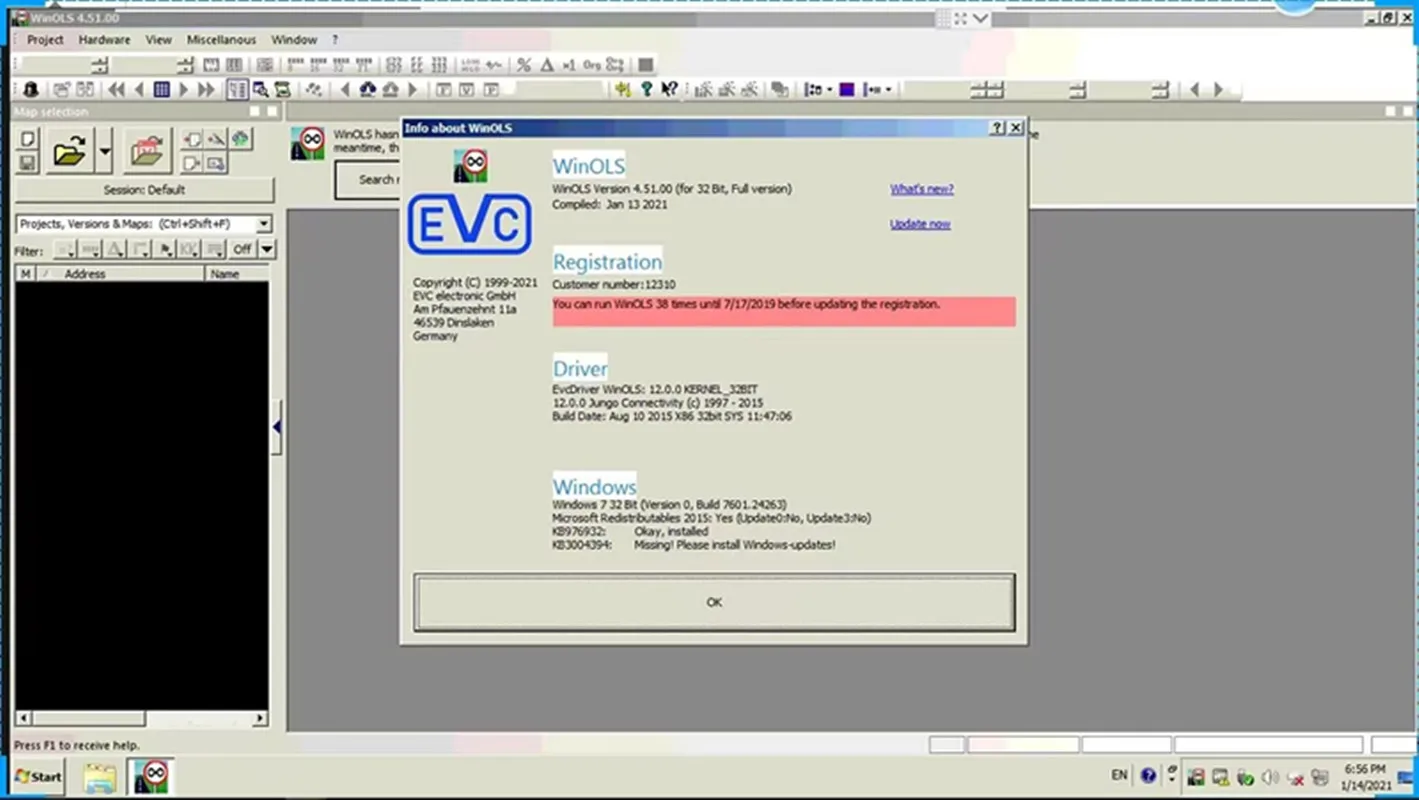The width and height of the screenshot is (1419, 800).
Task: Open the Import file folder icon in Map selection
Action: (x=147, y=152)
